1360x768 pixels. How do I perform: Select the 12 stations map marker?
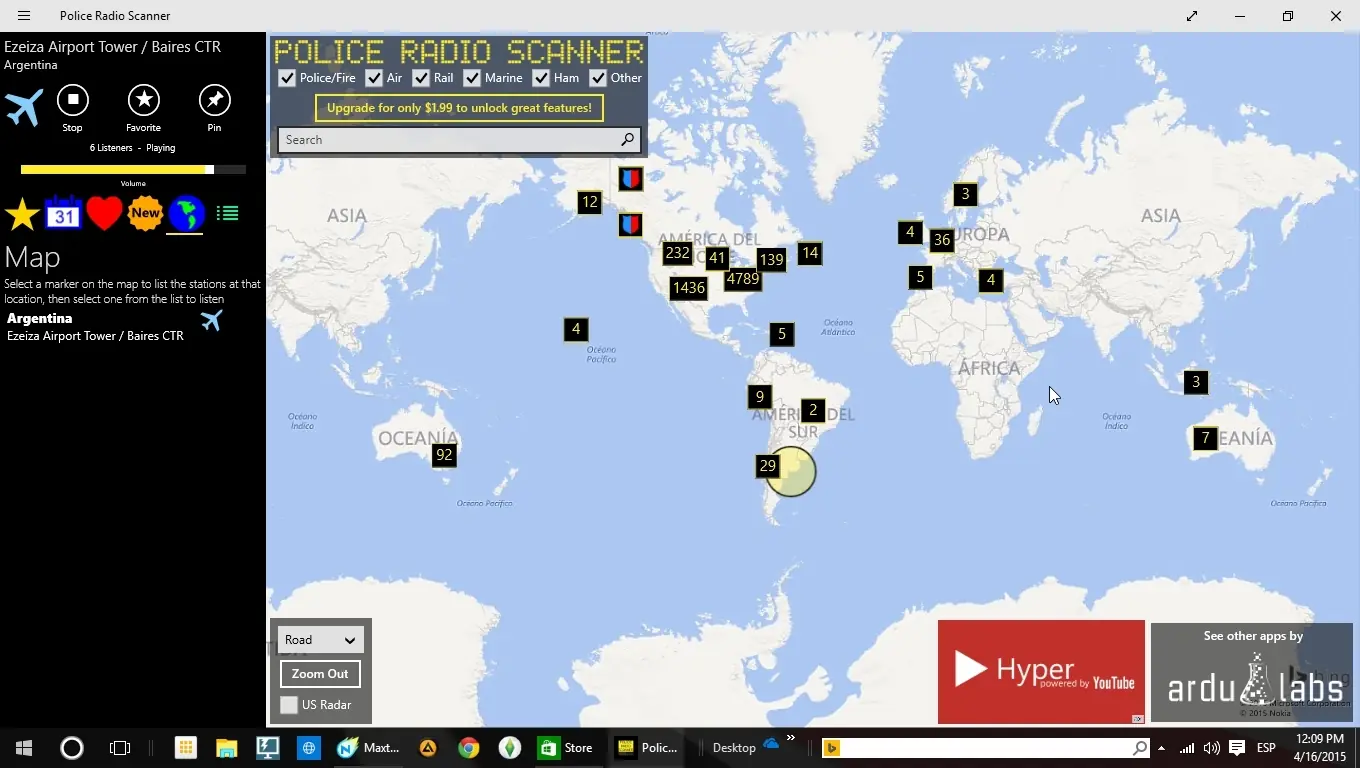[x=589, y=202]
